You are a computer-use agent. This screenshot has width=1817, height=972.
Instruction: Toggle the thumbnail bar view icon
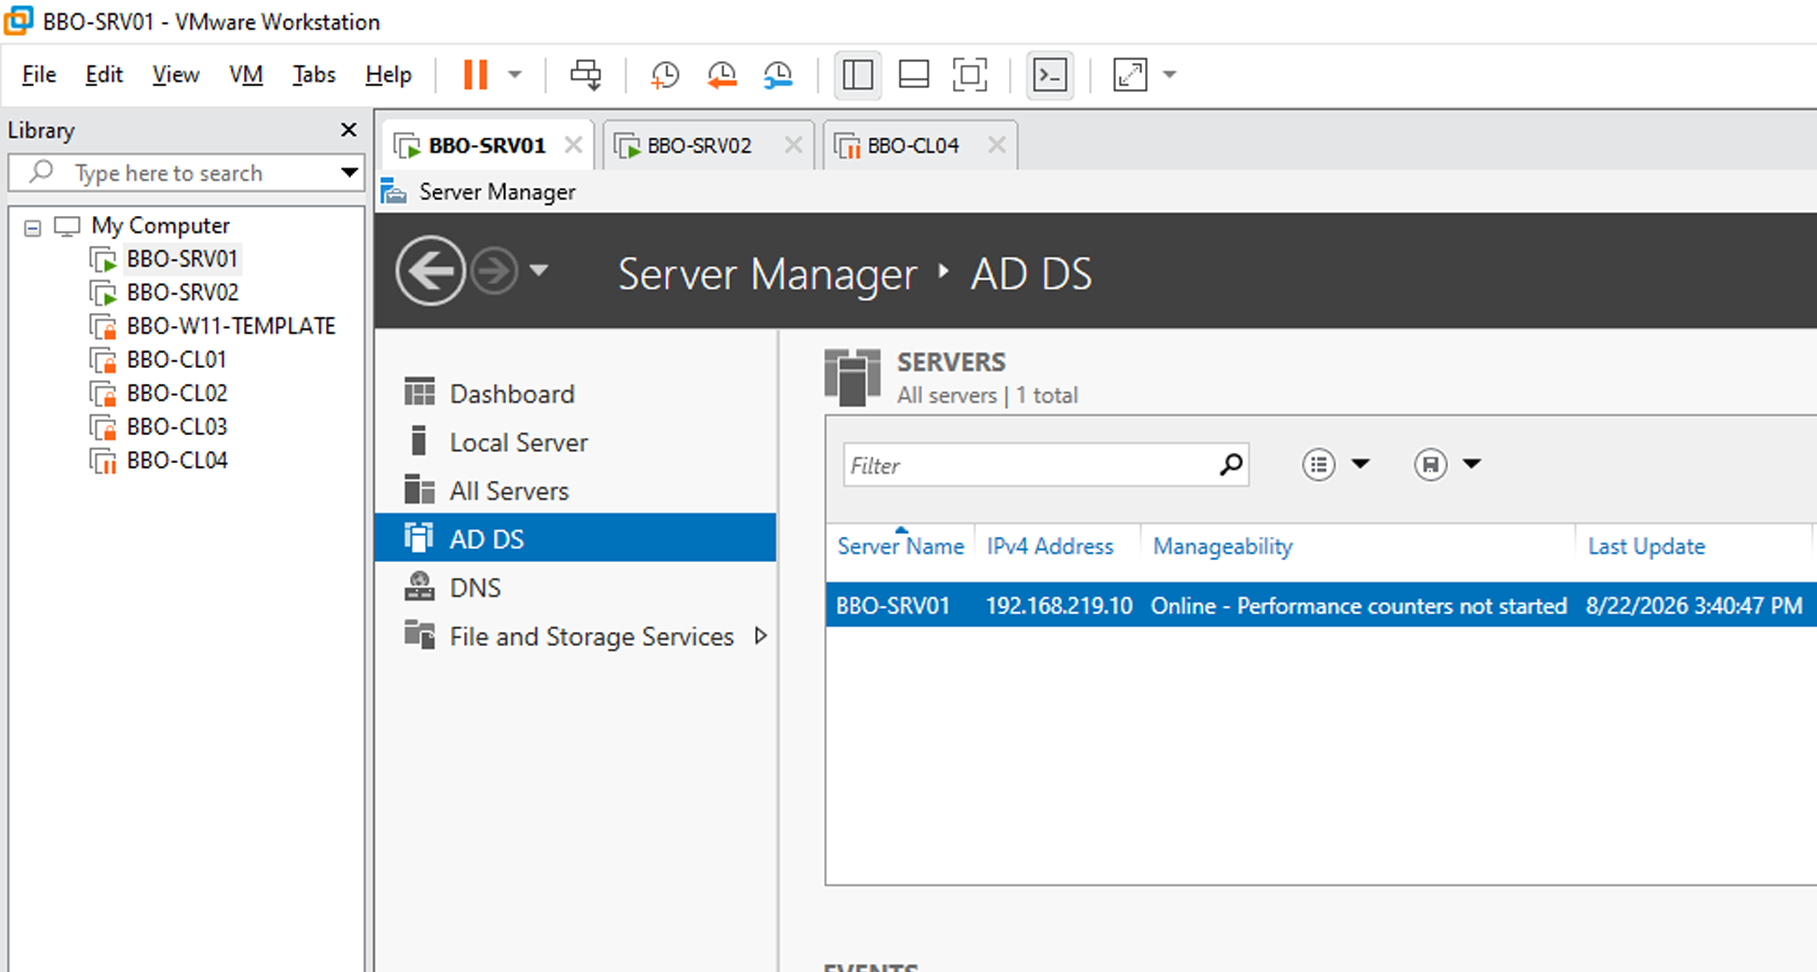pos(914,75)
